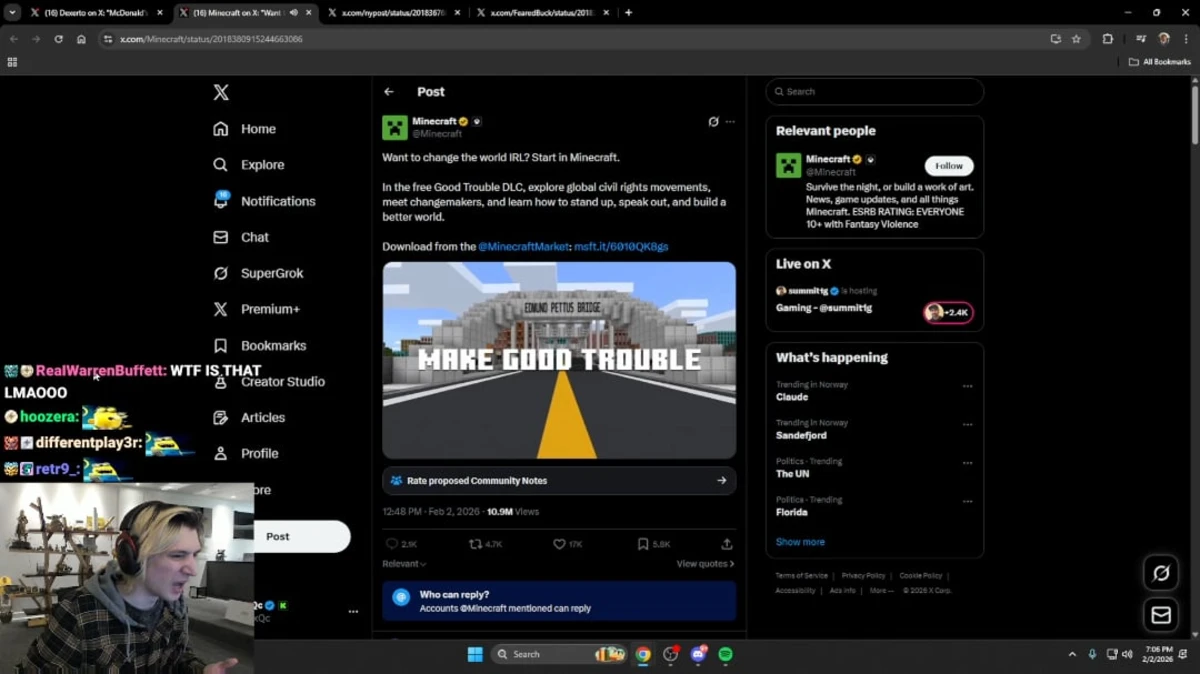Follow the Minecraft account
This screenshot has height=674, width=1200.
948,166
